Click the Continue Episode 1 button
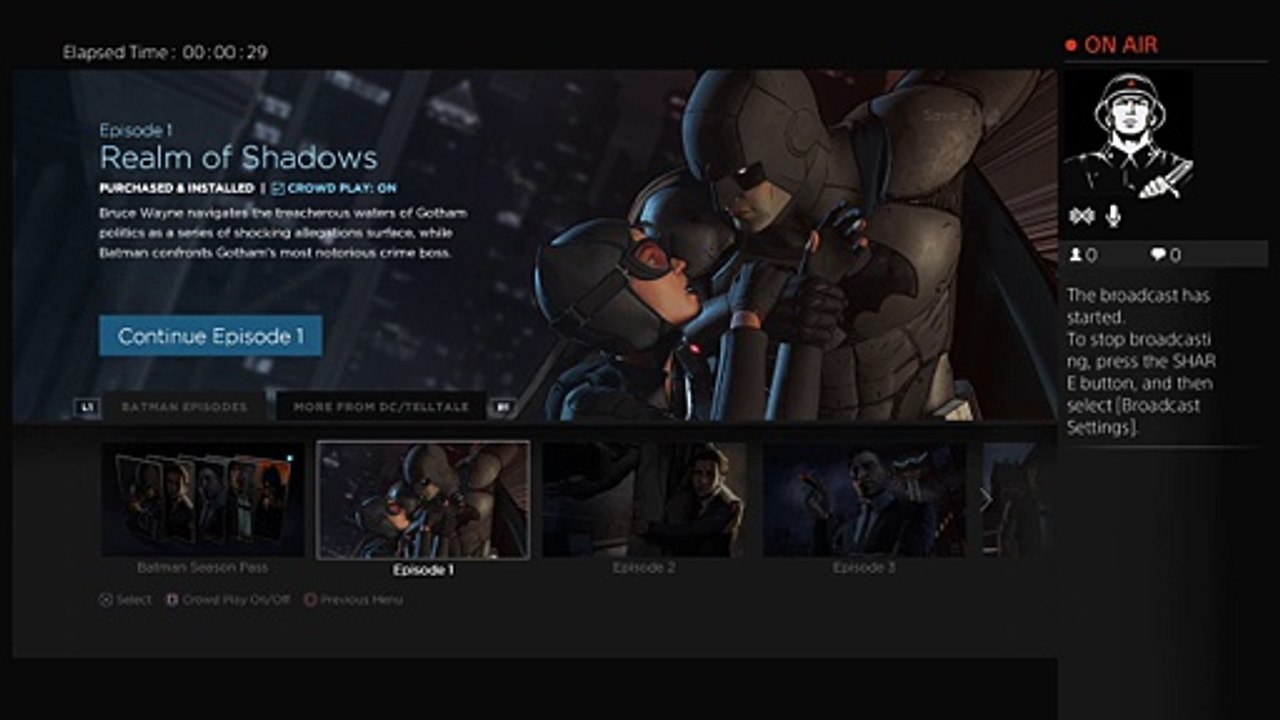The image size is (1280, 720). point(211,336)
